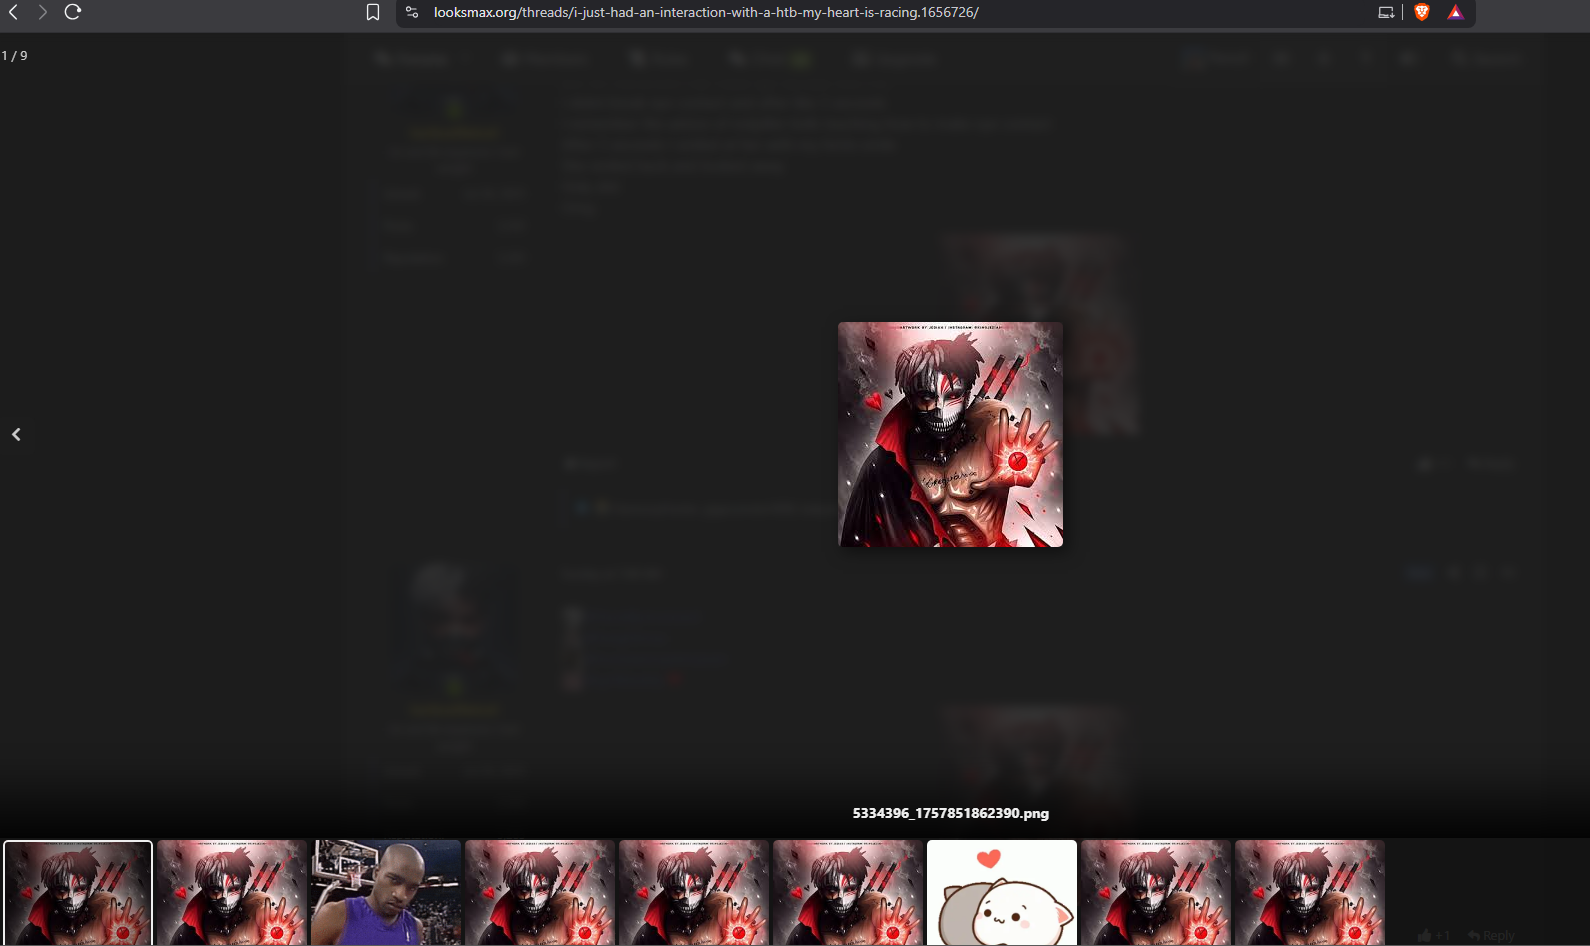Image resolution: width=1590 pixels, height=946 pixels.
Task: Click the browser back arrow
Action: tap(14, 12)
